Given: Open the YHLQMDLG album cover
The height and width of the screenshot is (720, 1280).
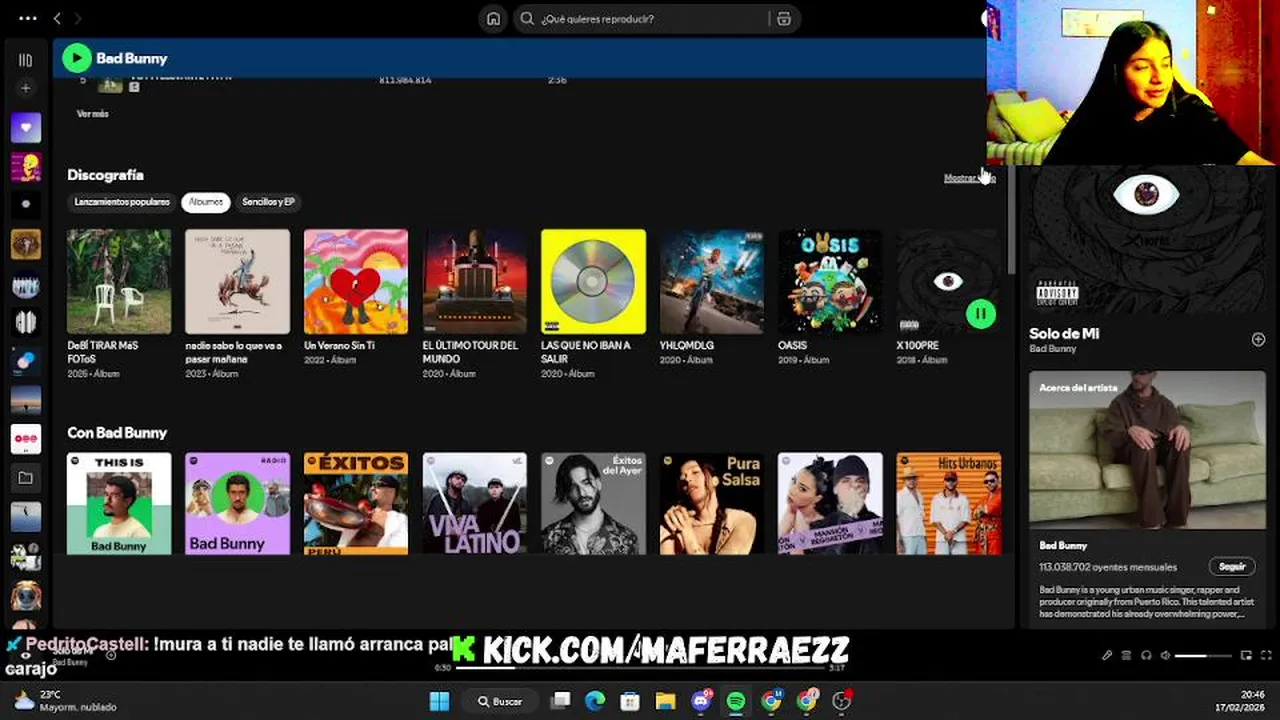Looking at the screenshot, I should [x=712, y=281].
